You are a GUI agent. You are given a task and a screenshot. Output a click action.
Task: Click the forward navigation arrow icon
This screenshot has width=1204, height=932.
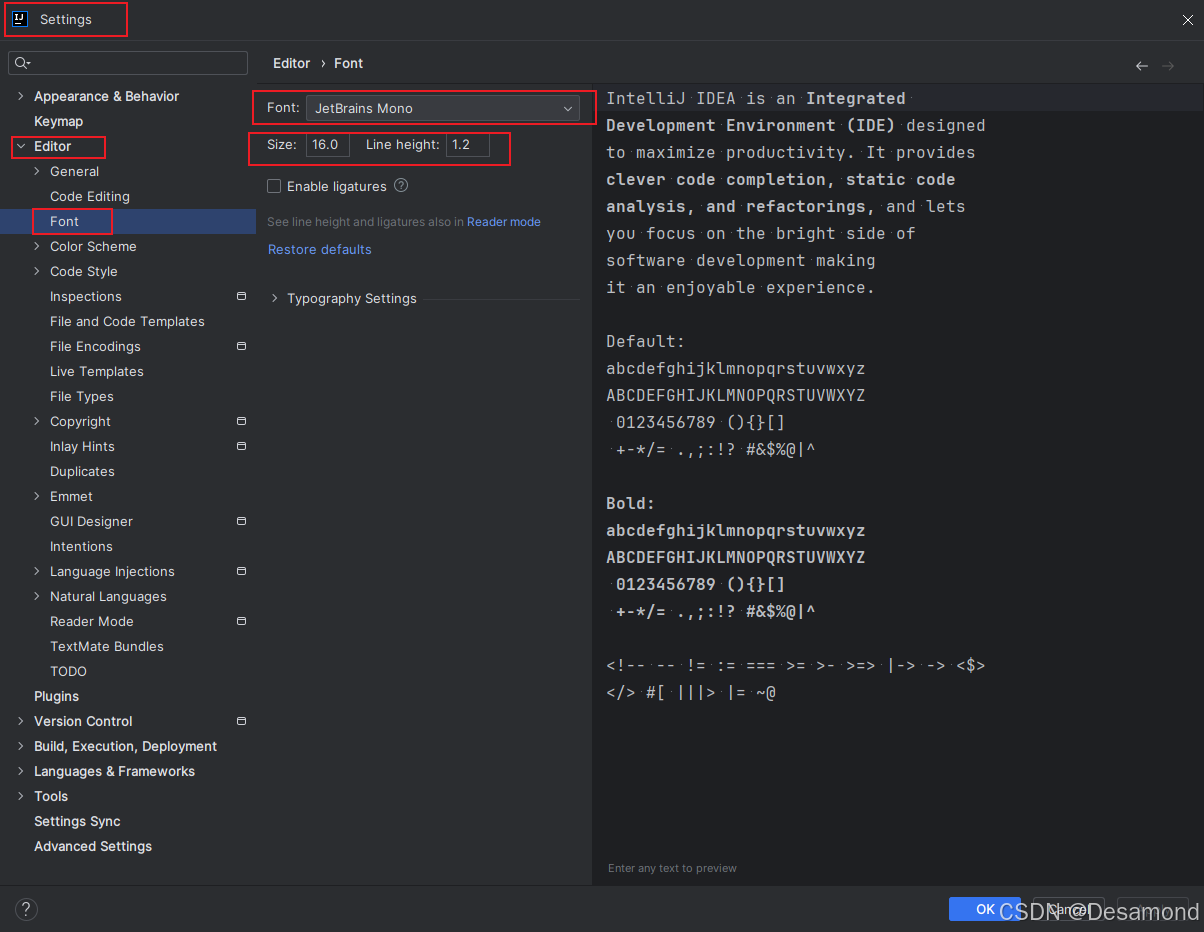(x=1168, y=66)
